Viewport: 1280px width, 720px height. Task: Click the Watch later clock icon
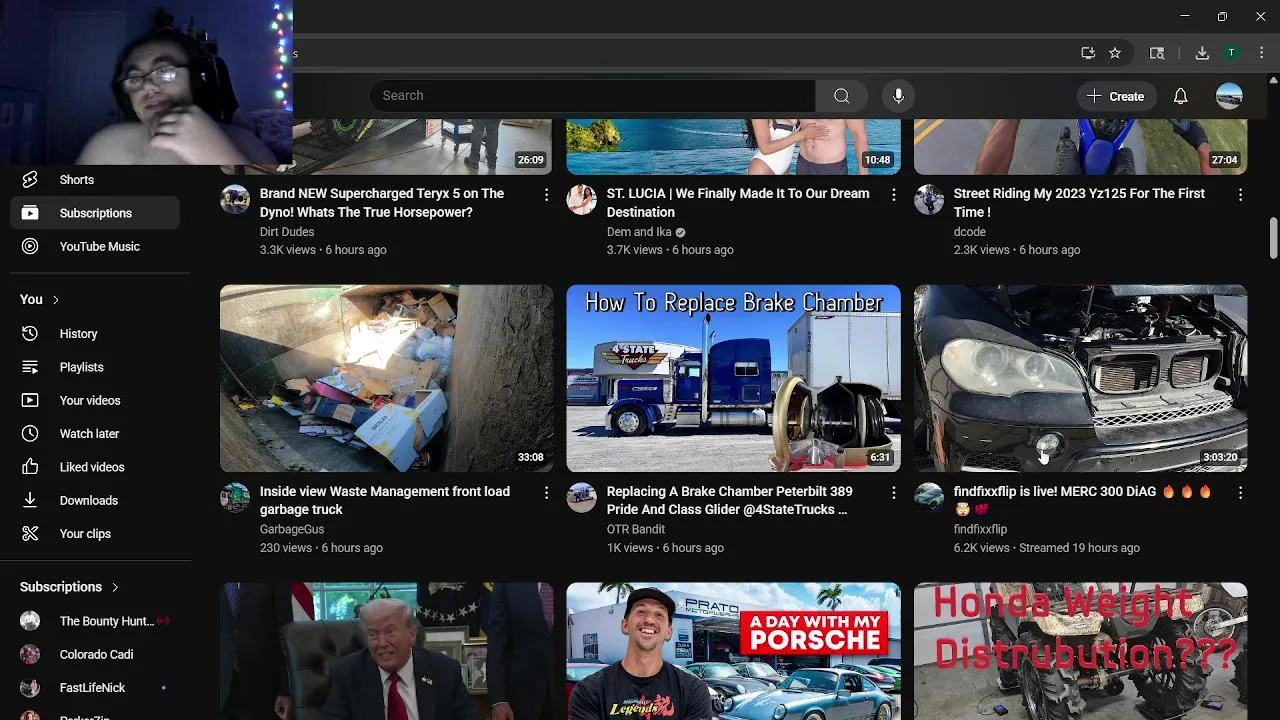click(30, 434)
